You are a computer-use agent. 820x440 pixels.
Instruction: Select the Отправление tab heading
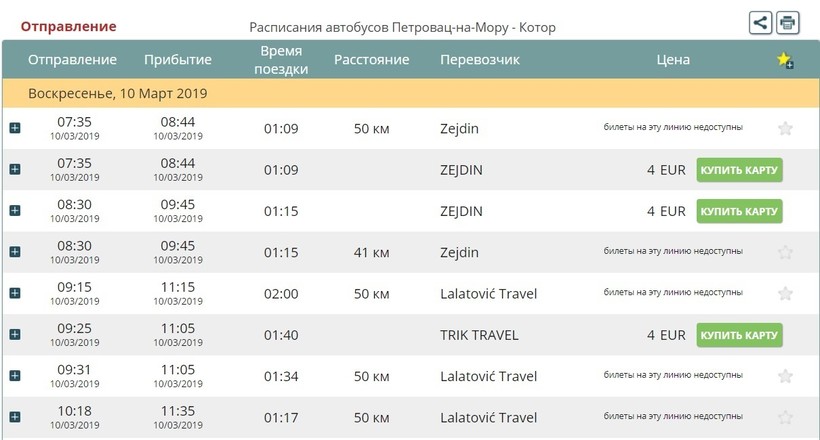(68, 26)
